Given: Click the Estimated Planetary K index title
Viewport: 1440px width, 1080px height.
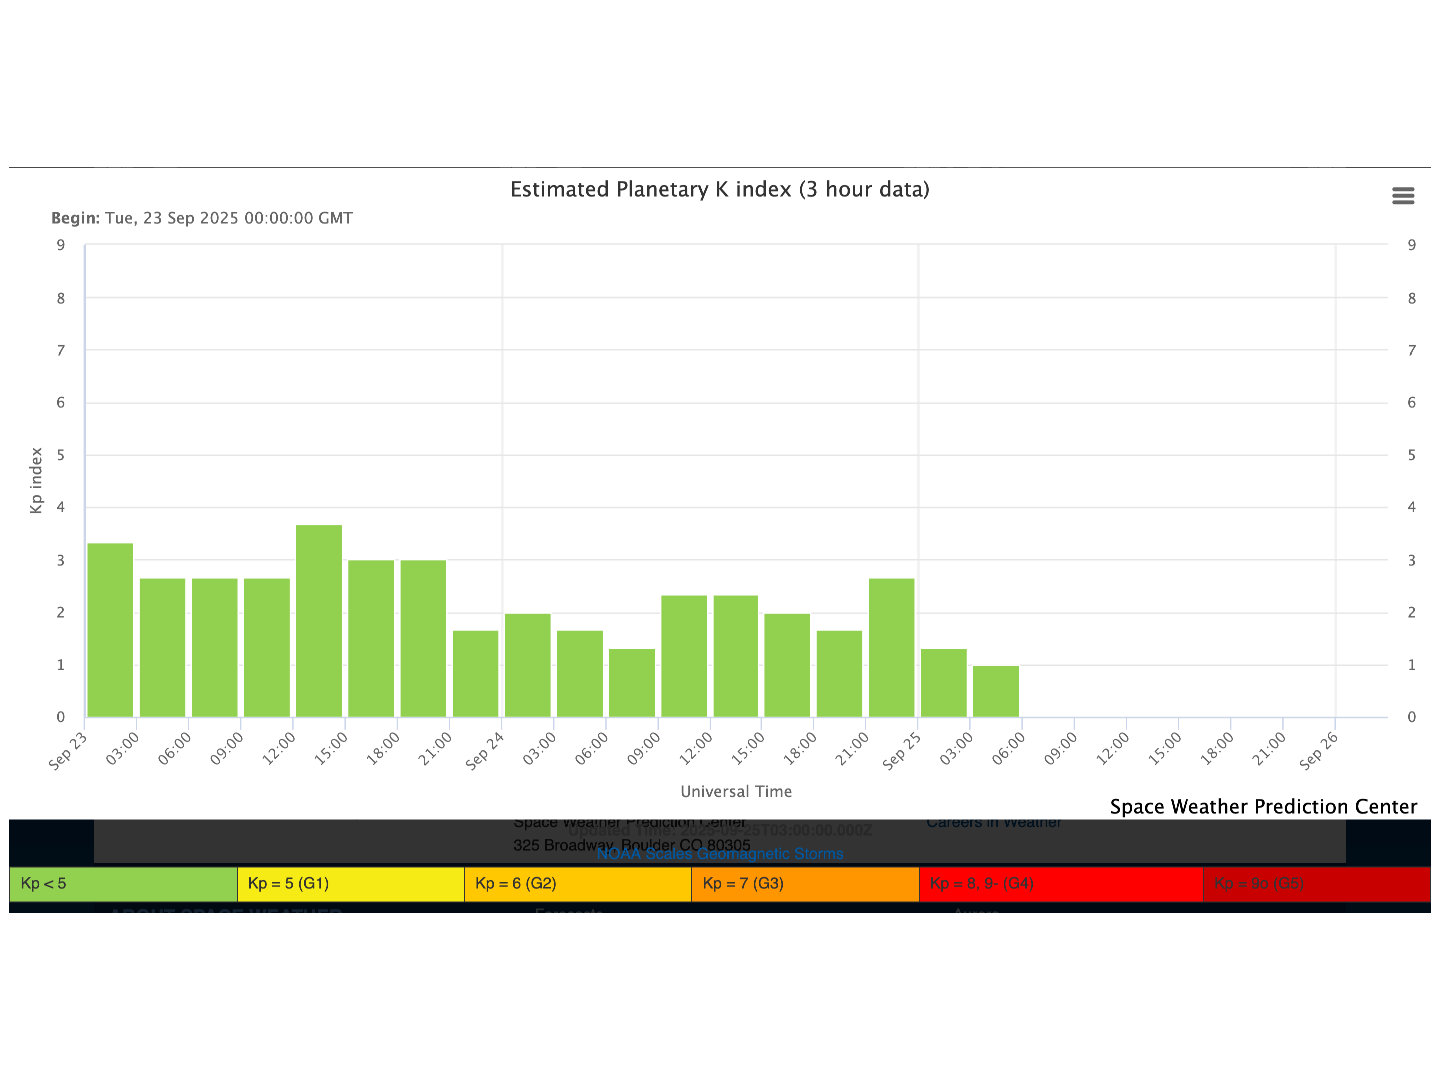Looking at the screenshot, I should click(719, 190).
